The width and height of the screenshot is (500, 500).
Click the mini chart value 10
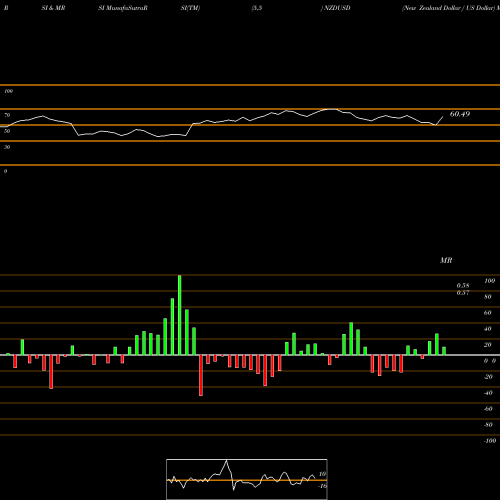[322, 474]
